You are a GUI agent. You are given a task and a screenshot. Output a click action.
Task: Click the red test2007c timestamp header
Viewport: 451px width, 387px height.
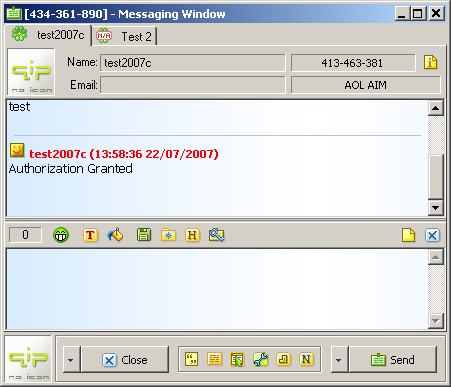[x=124, y=154]
